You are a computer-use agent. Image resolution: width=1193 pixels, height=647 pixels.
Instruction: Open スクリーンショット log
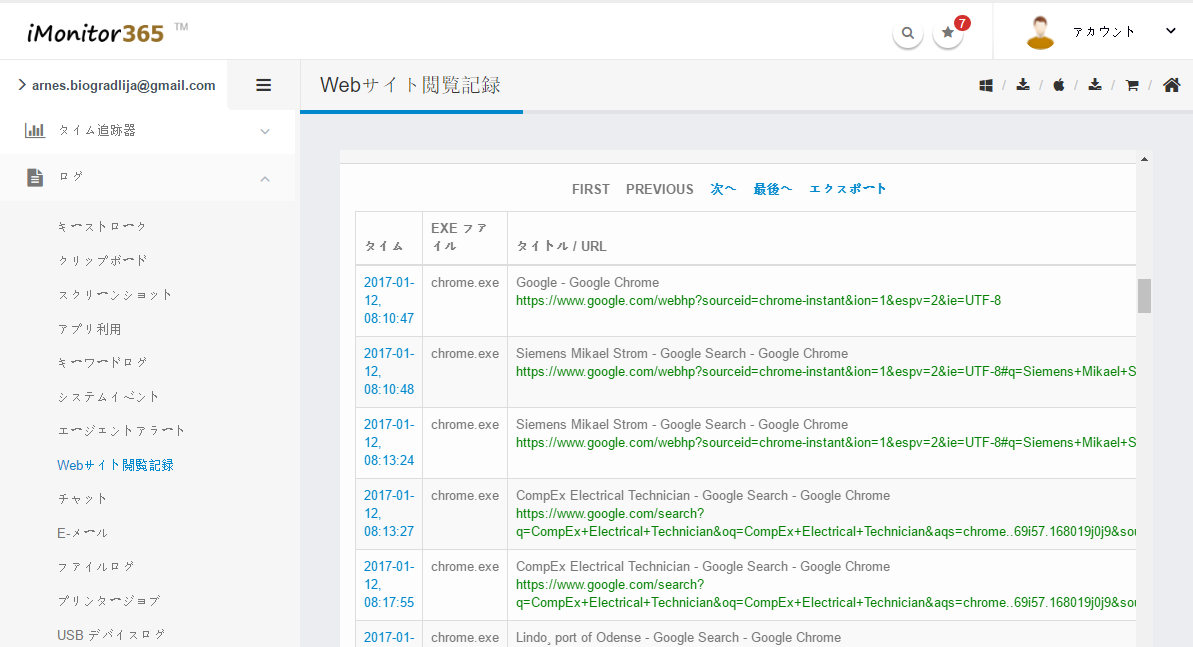pyautogui.click(x=115, y=295)
